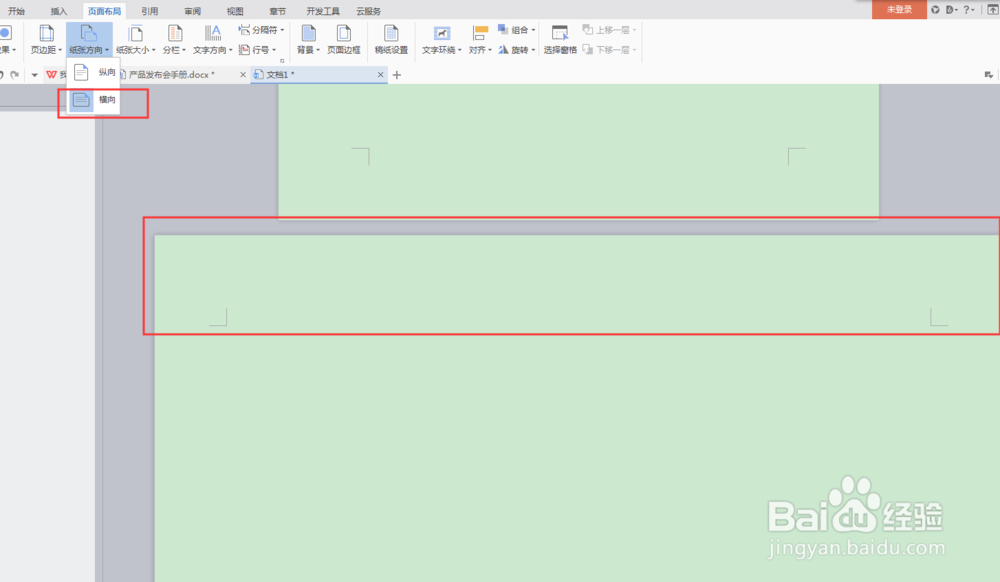
Task: Collapse the ribbon with the top-right icon
Action: coord(992,10)
